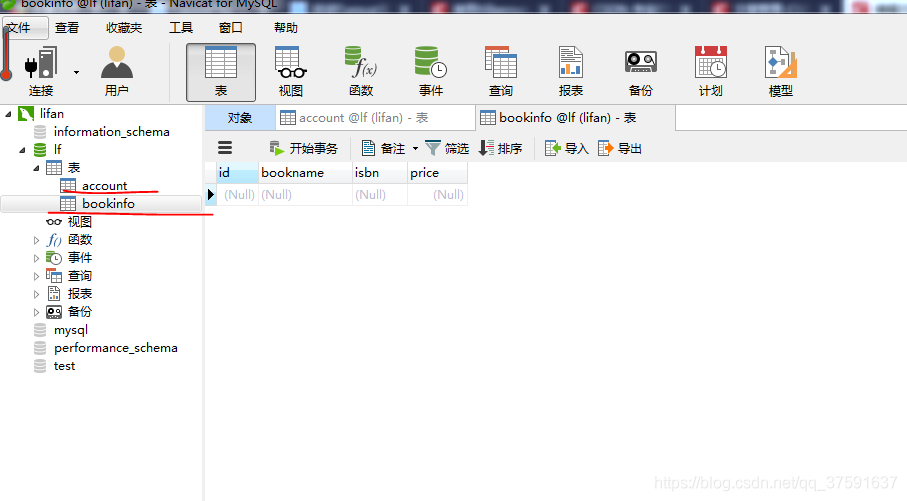The image size is (907, 501).
Task: Click the (Null) cell under price
Action: (x=437, y=194)
